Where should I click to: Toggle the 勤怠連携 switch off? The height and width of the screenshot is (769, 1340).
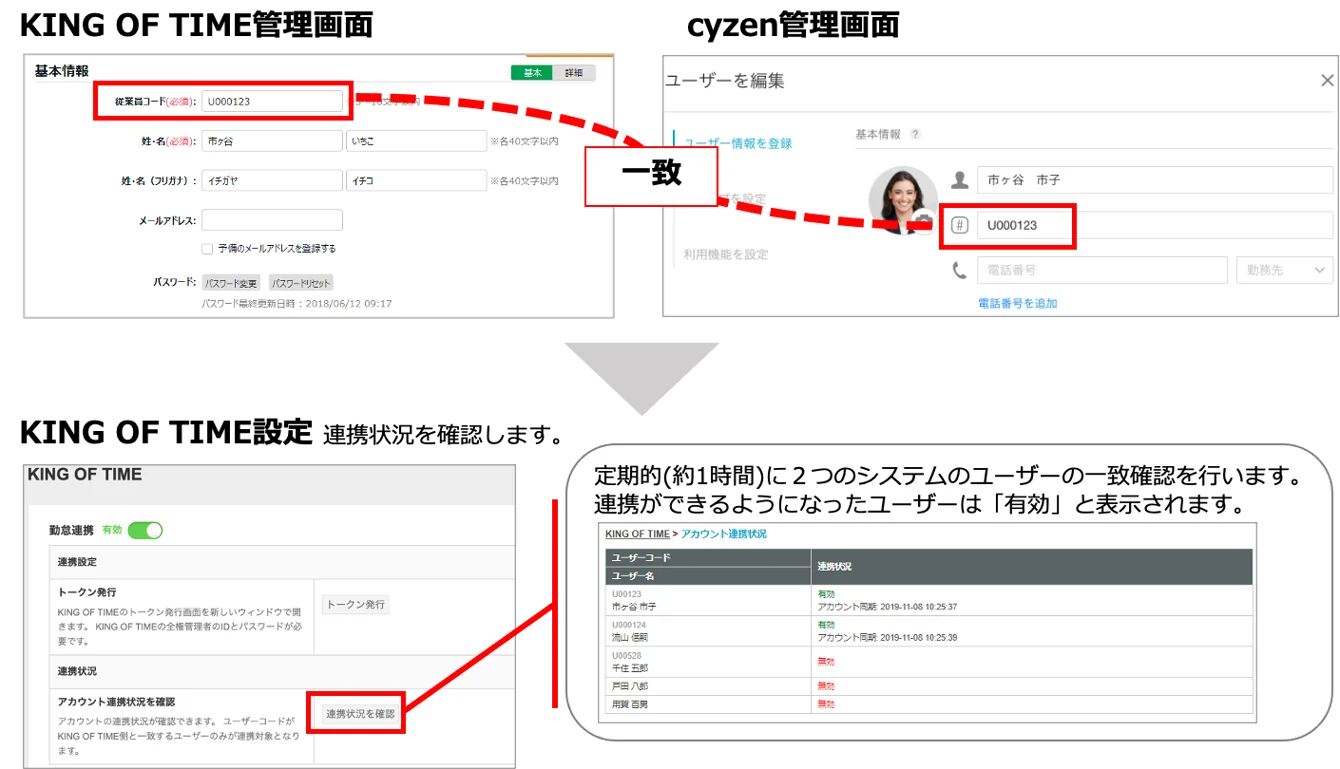[x=145, y=530]
